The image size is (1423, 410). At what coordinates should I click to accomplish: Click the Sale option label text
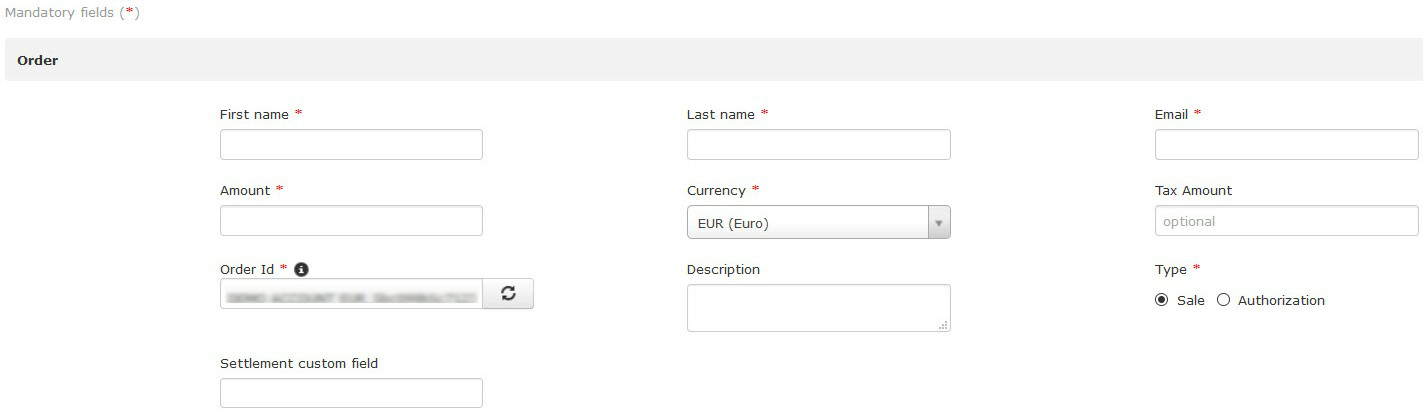pos(1191,301)
